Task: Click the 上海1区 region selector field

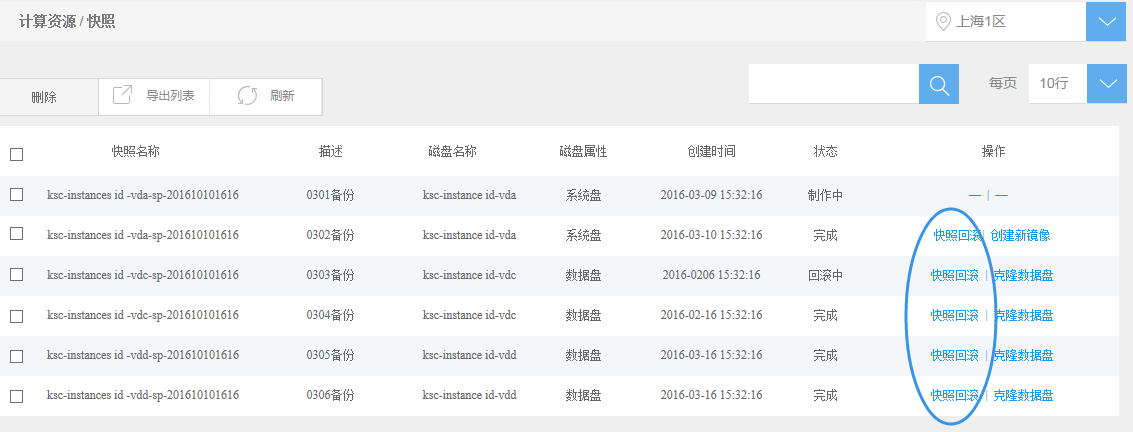Action: (x=1005, y=22)
